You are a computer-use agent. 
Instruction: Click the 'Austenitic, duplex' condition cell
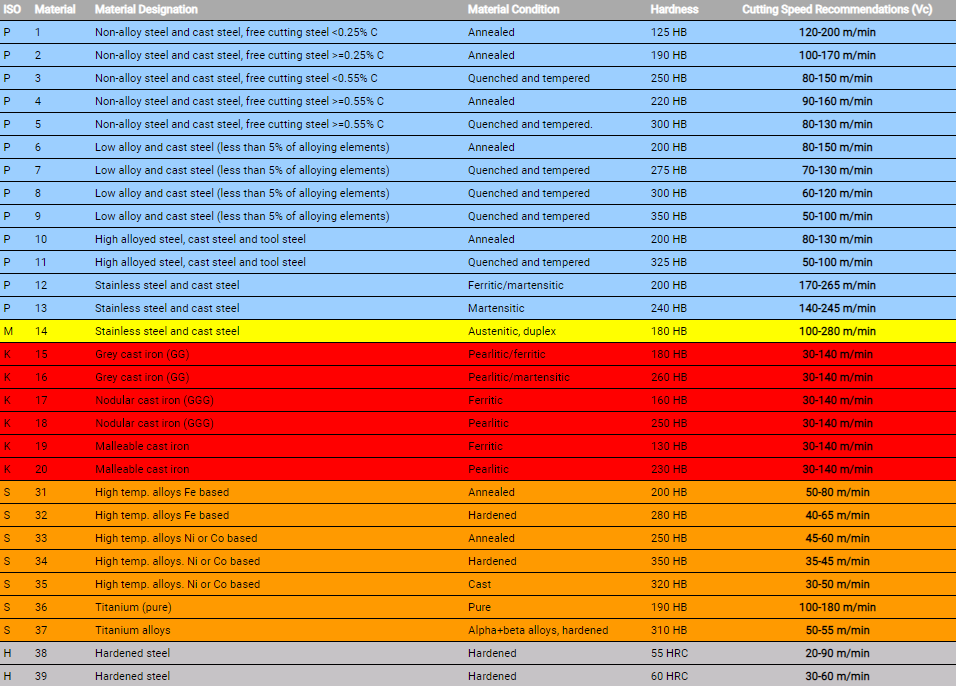[x=512, y=332]
